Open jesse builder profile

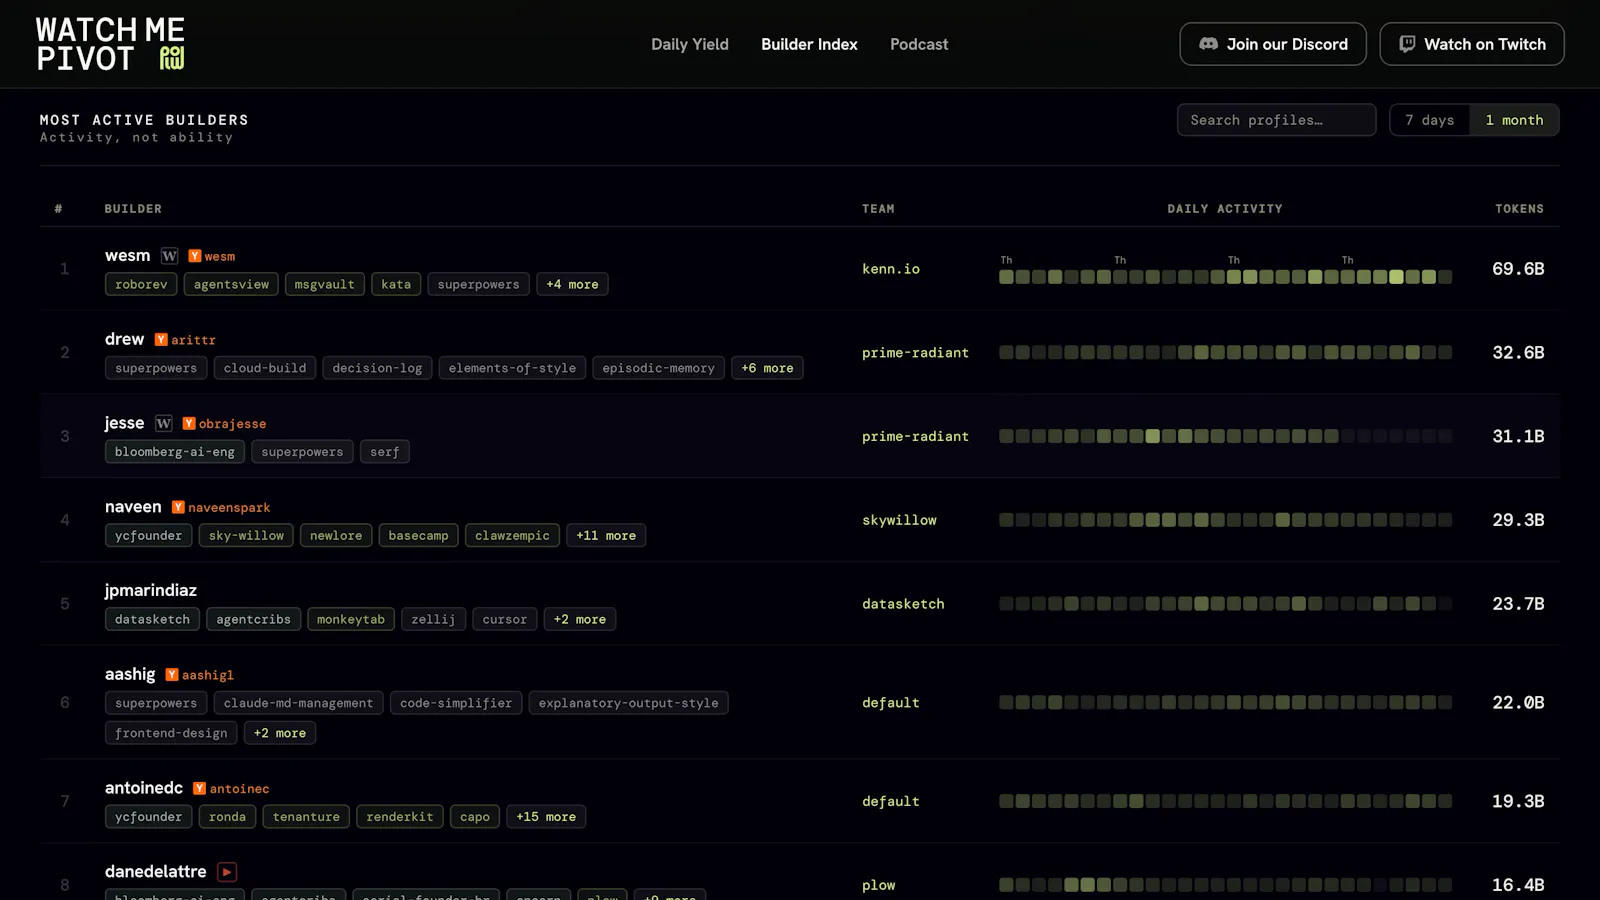click(125, 423)
